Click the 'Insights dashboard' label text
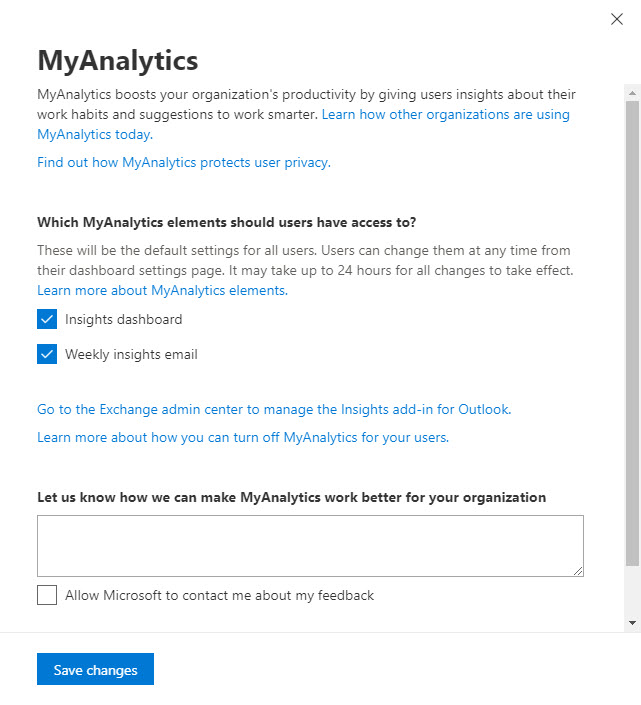The height and width of the screenshot is (705, 641). [123, 320]
